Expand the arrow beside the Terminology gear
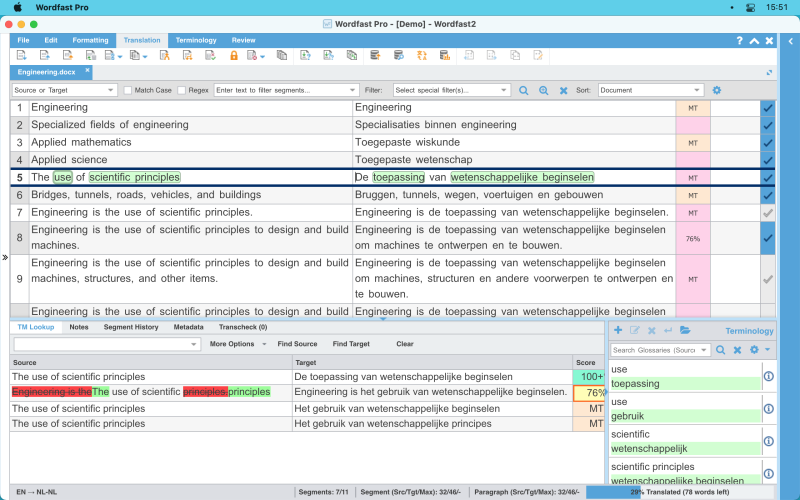800x500 pixels. [x=767, y=350]
